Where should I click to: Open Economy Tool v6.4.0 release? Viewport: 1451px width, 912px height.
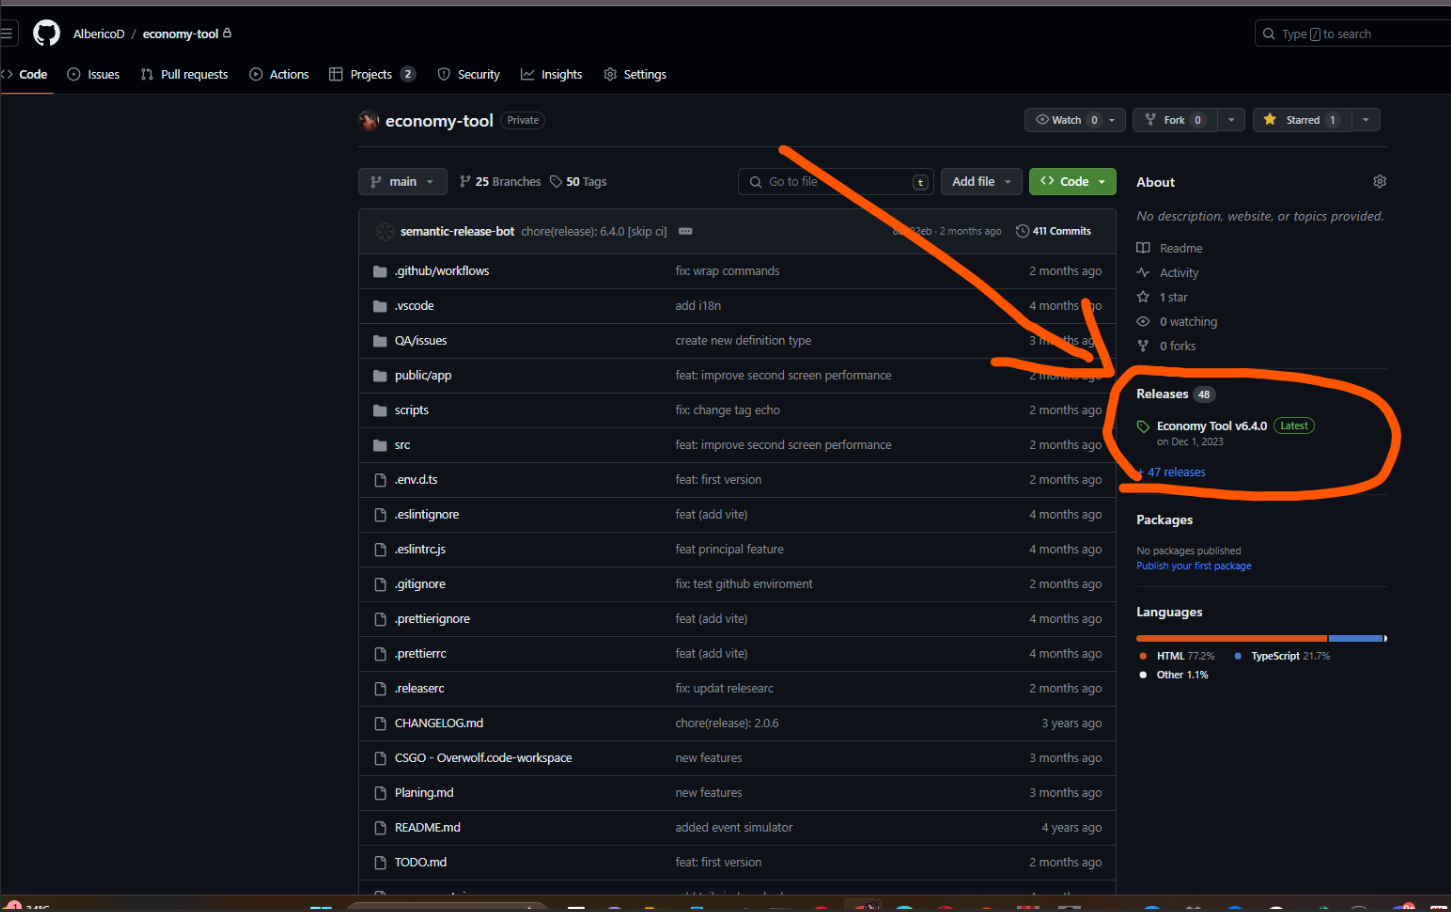pos(1211,426)
